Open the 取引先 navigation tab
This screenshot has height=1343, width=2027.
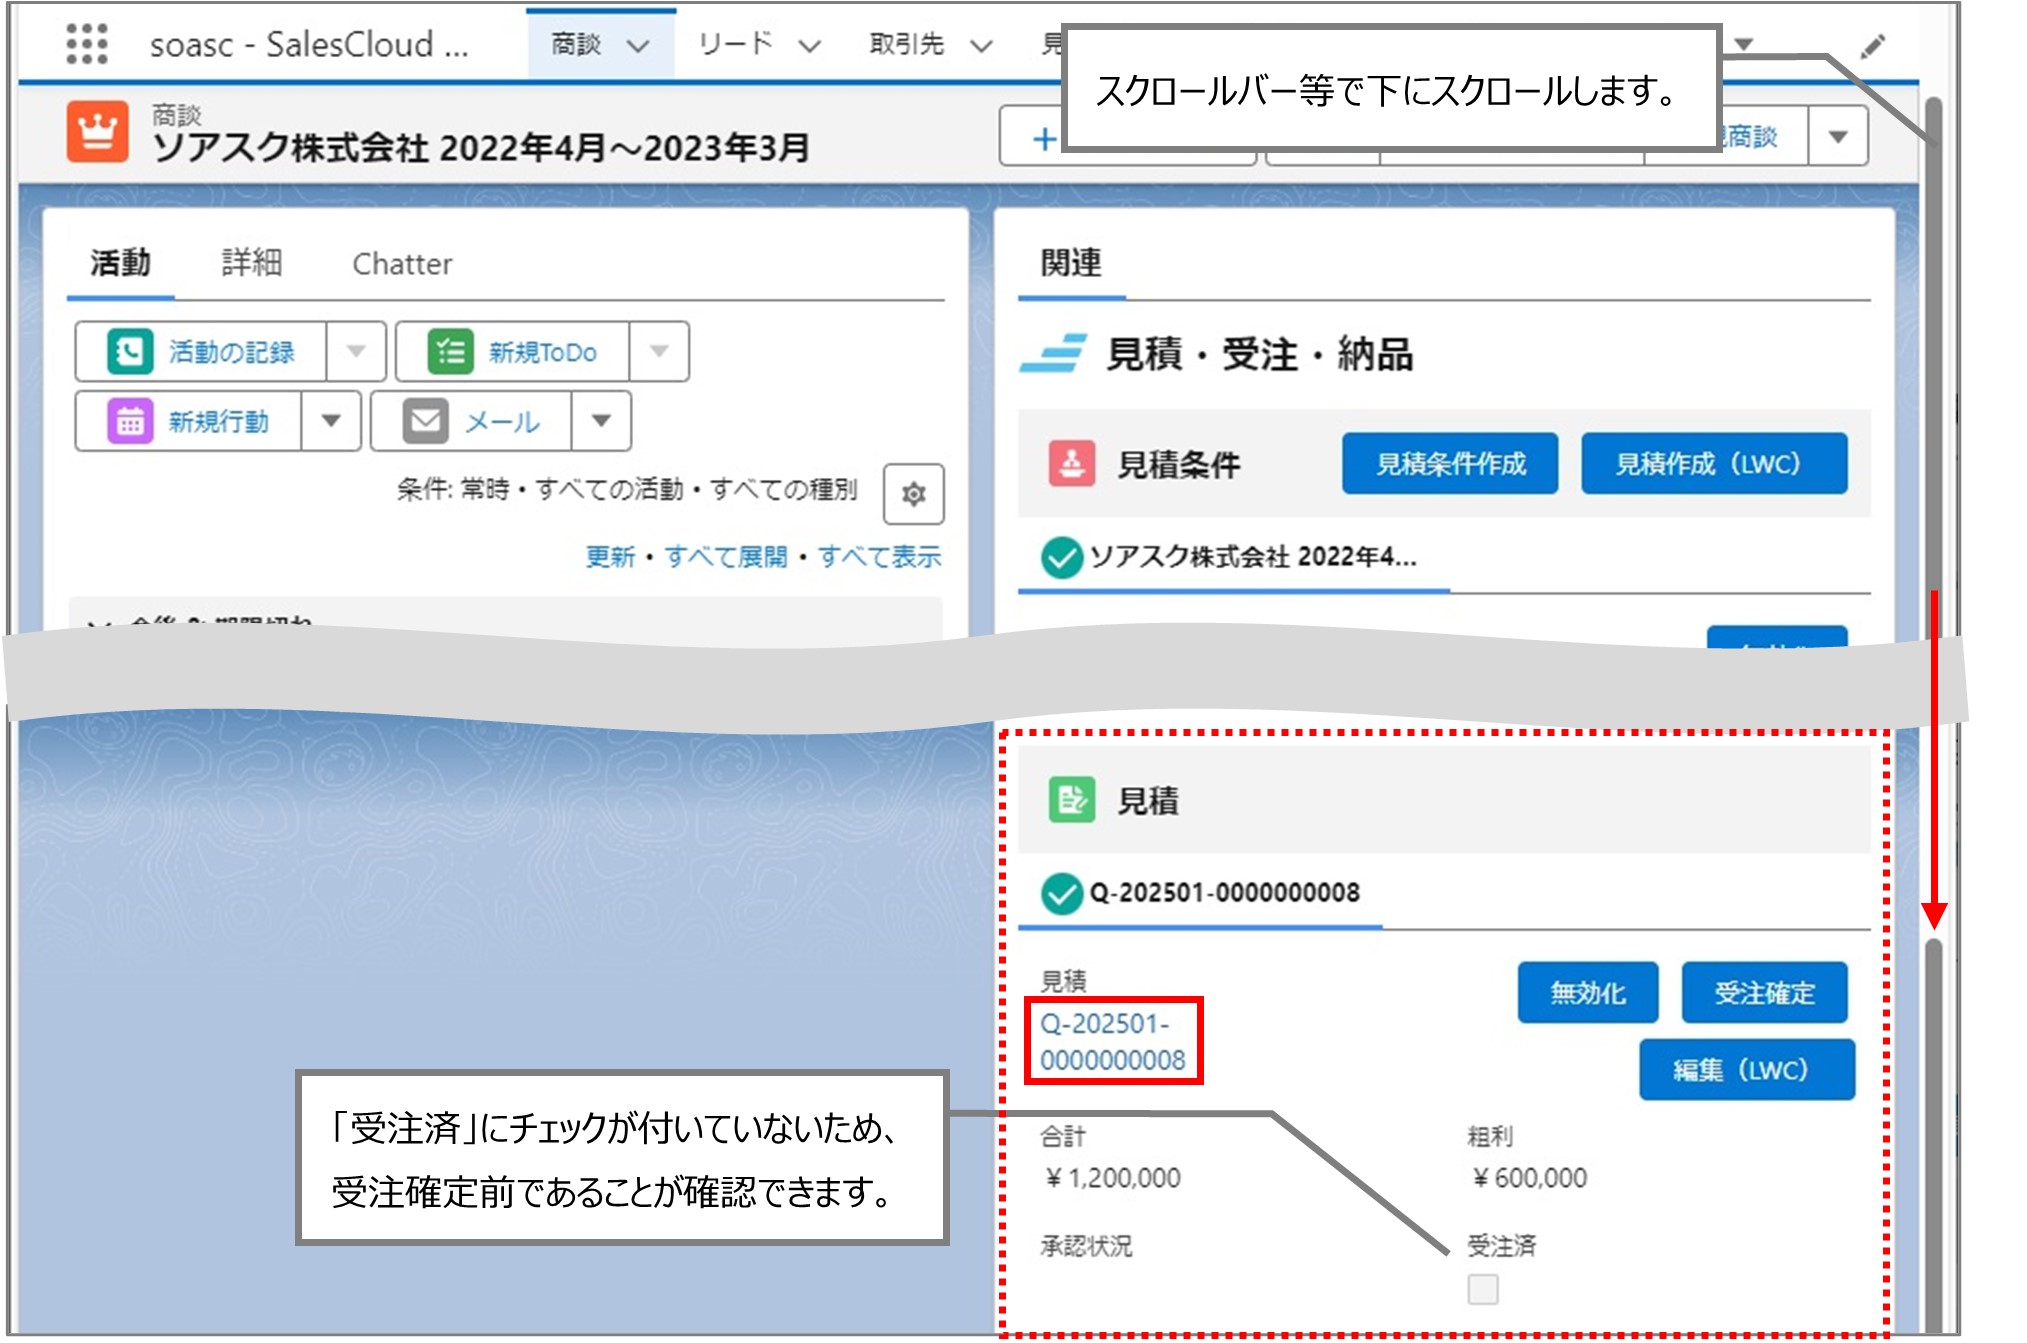coord(907,45)
